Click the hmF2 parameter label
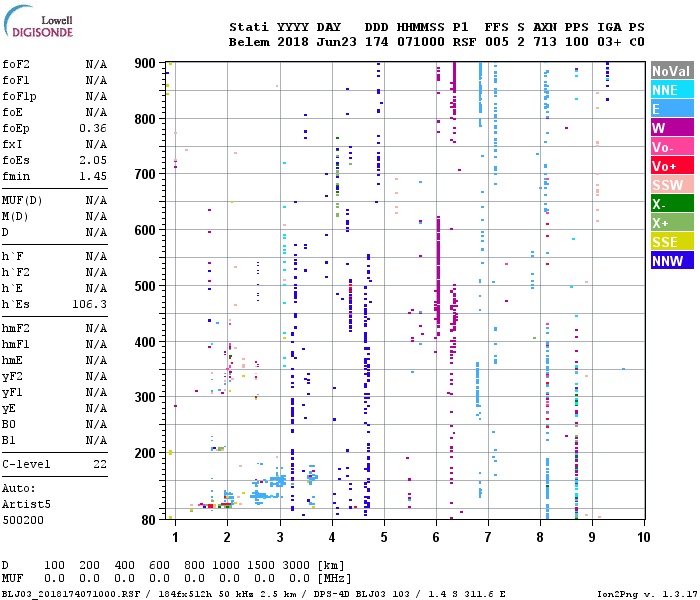 click(16, 329)
